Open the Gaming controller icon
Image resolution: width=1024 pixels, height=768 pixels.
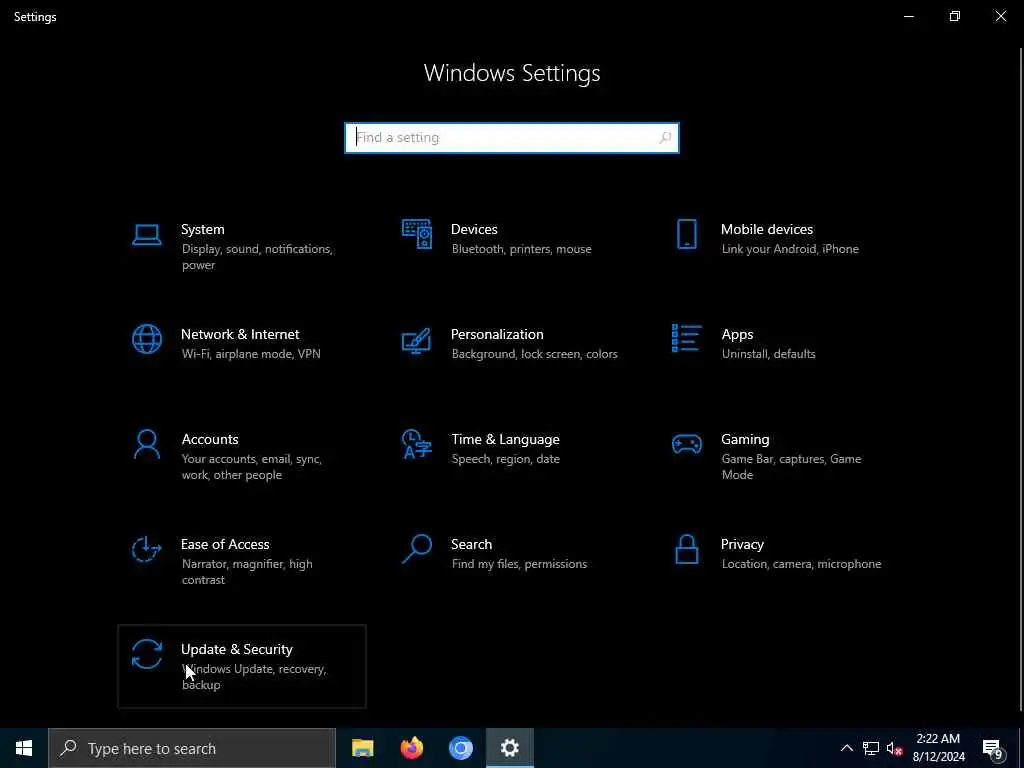coord(686,444)
